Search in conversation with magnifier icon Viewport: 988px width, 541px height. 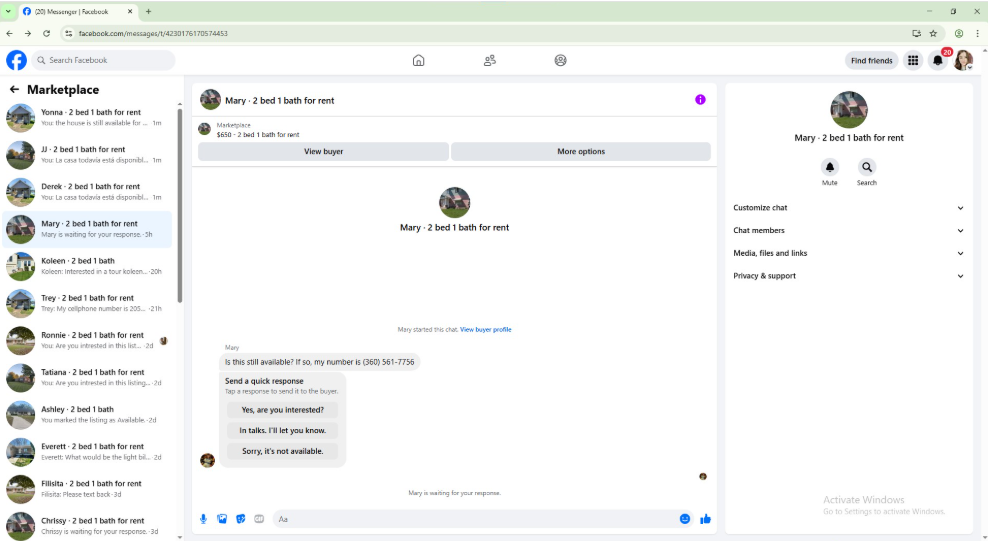[x=866, y=167]
